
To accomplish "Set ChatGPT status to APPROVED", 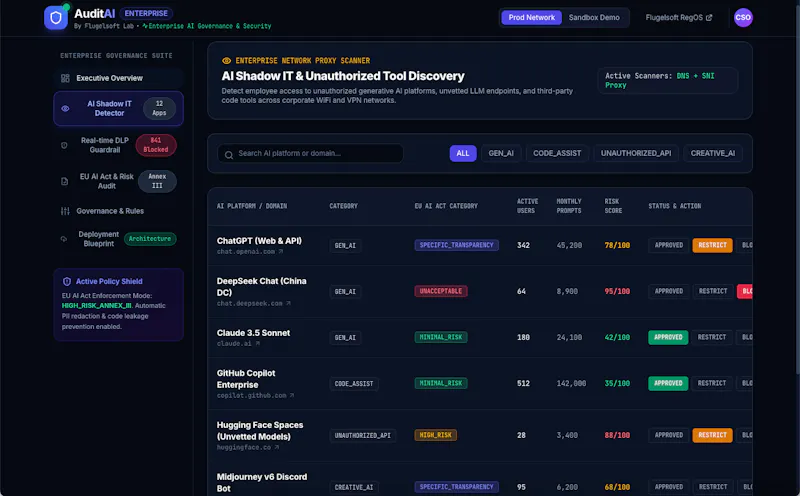I will (x=668, y=245).
